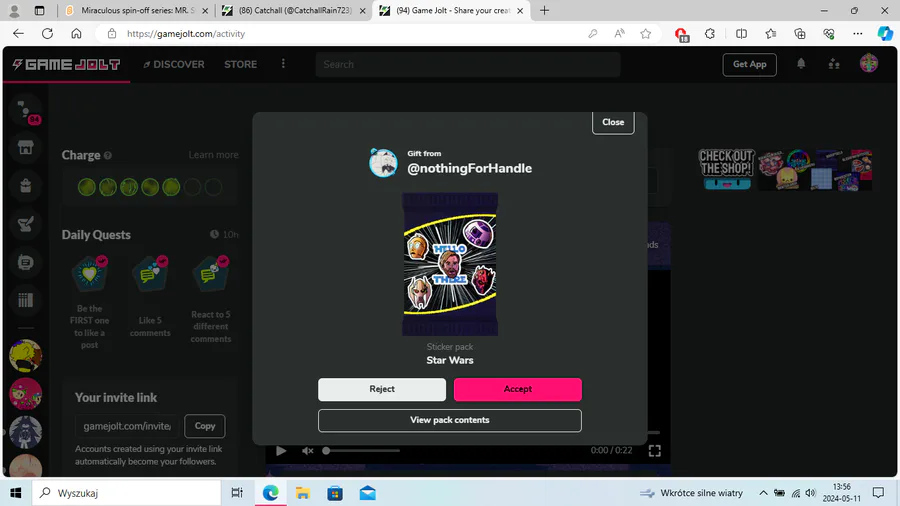Image resolution: width=900 pixels, height=506 pixels.
Task: Go back in the browser
Action: 18,33
